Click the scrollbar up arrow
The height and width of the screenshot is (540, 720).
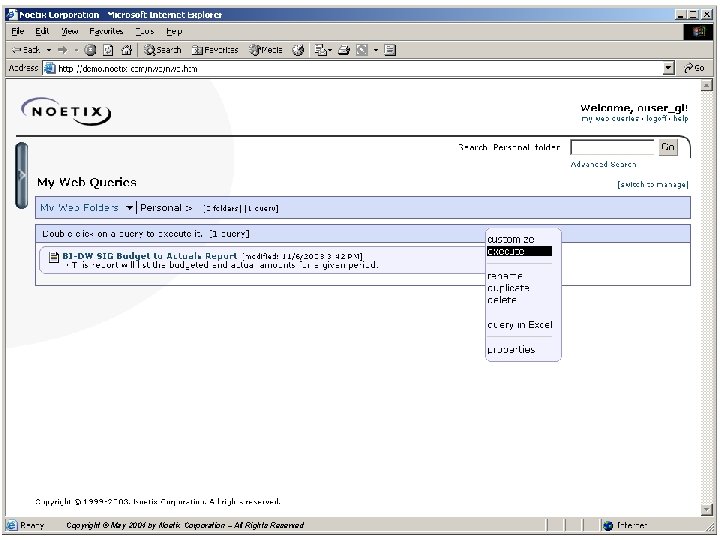[x=706, y=85]
